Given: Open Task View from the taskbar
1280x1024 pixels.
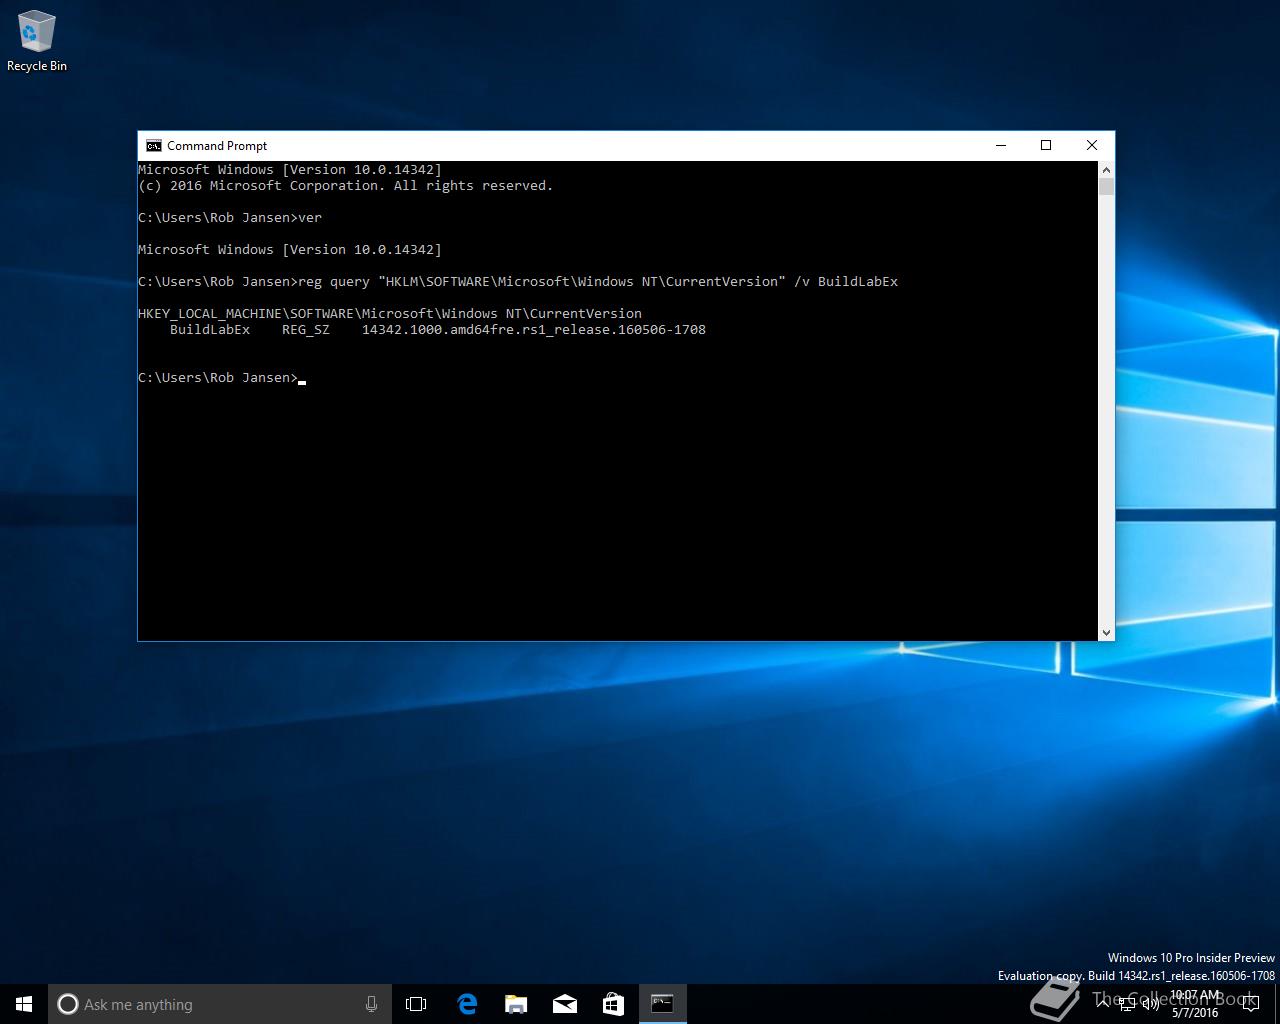Looking at the screenshot, I should 416,1004.
